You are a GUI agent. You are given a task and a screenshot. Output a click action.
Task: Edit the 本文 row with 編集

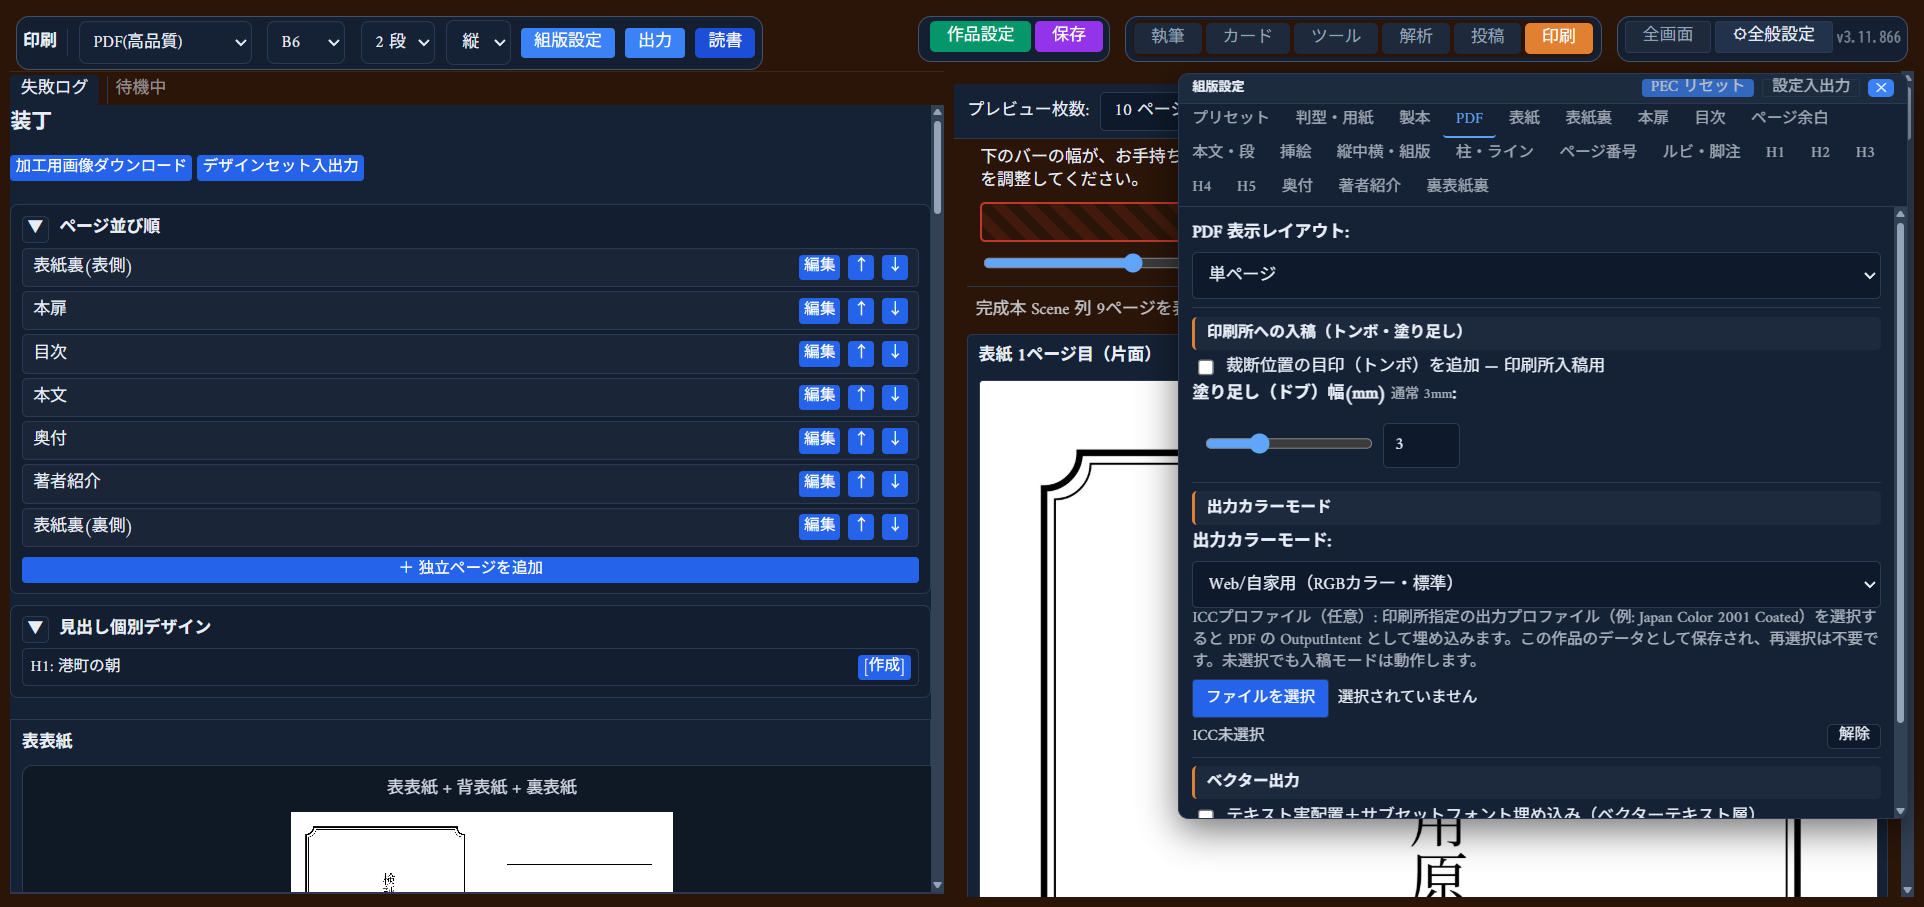[819, 396]
